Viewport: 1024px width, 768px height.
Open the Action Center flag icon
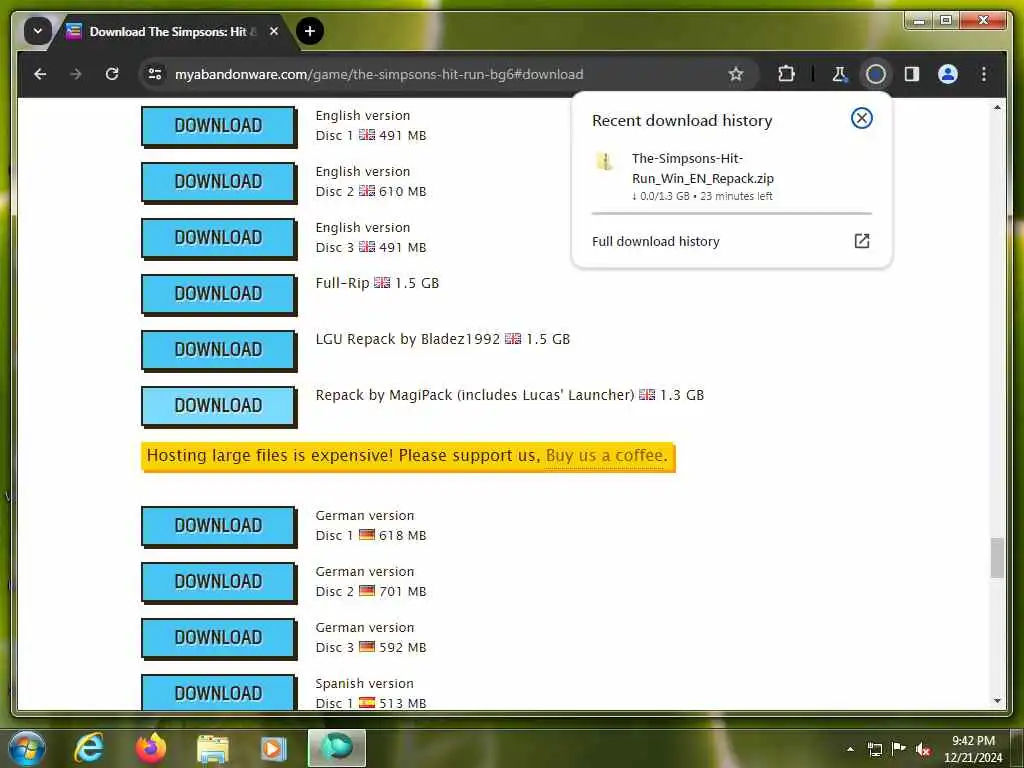(x=899, y=748)
